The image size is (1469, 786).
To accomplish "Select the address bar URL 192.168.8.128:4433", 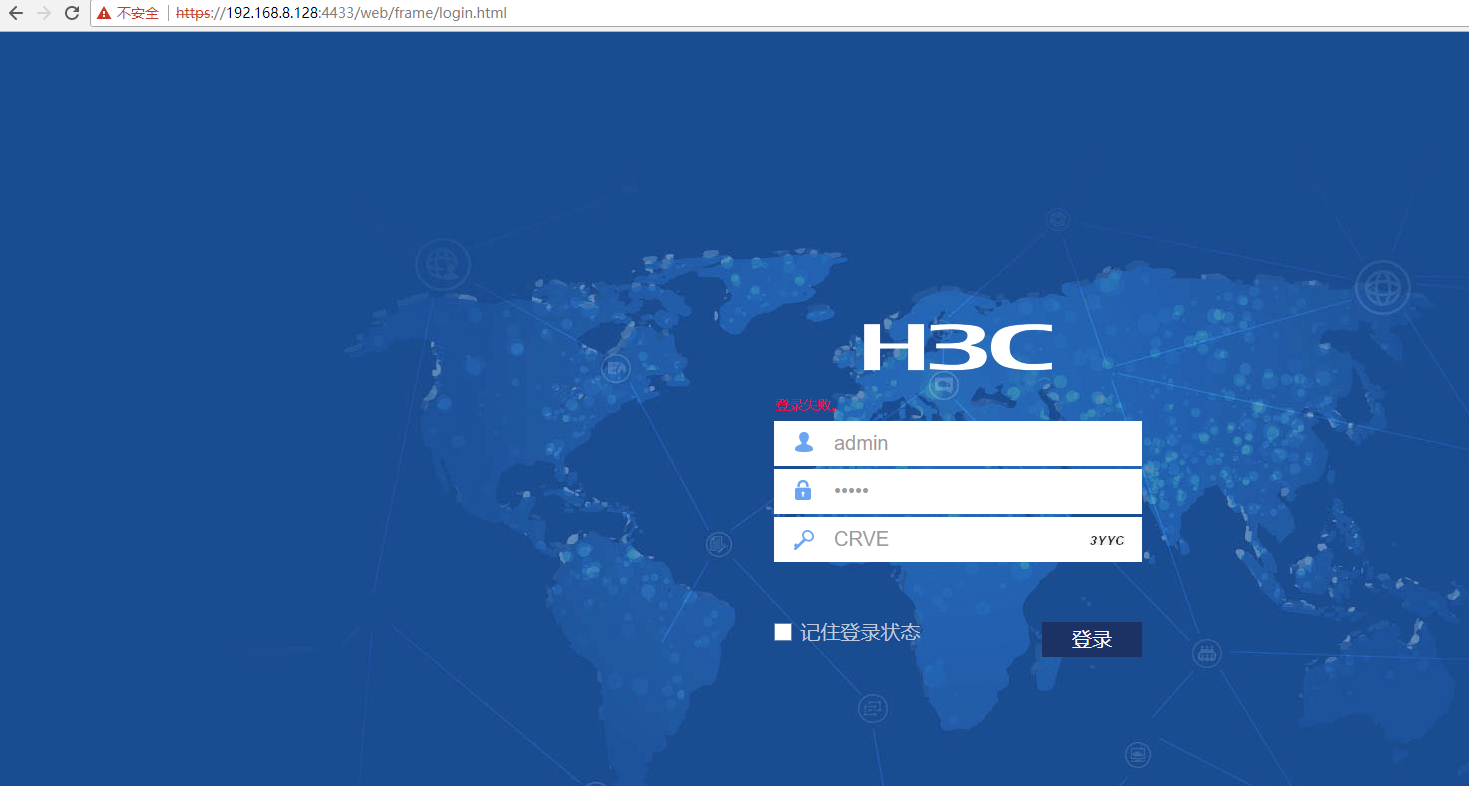I will 341,13.
